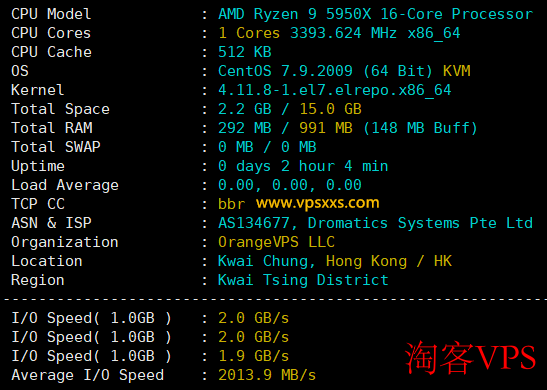Select location Kwai Chung, Hong Kong / HK
Viewport: 547px width, 390px height.
(x=335, y=261)
